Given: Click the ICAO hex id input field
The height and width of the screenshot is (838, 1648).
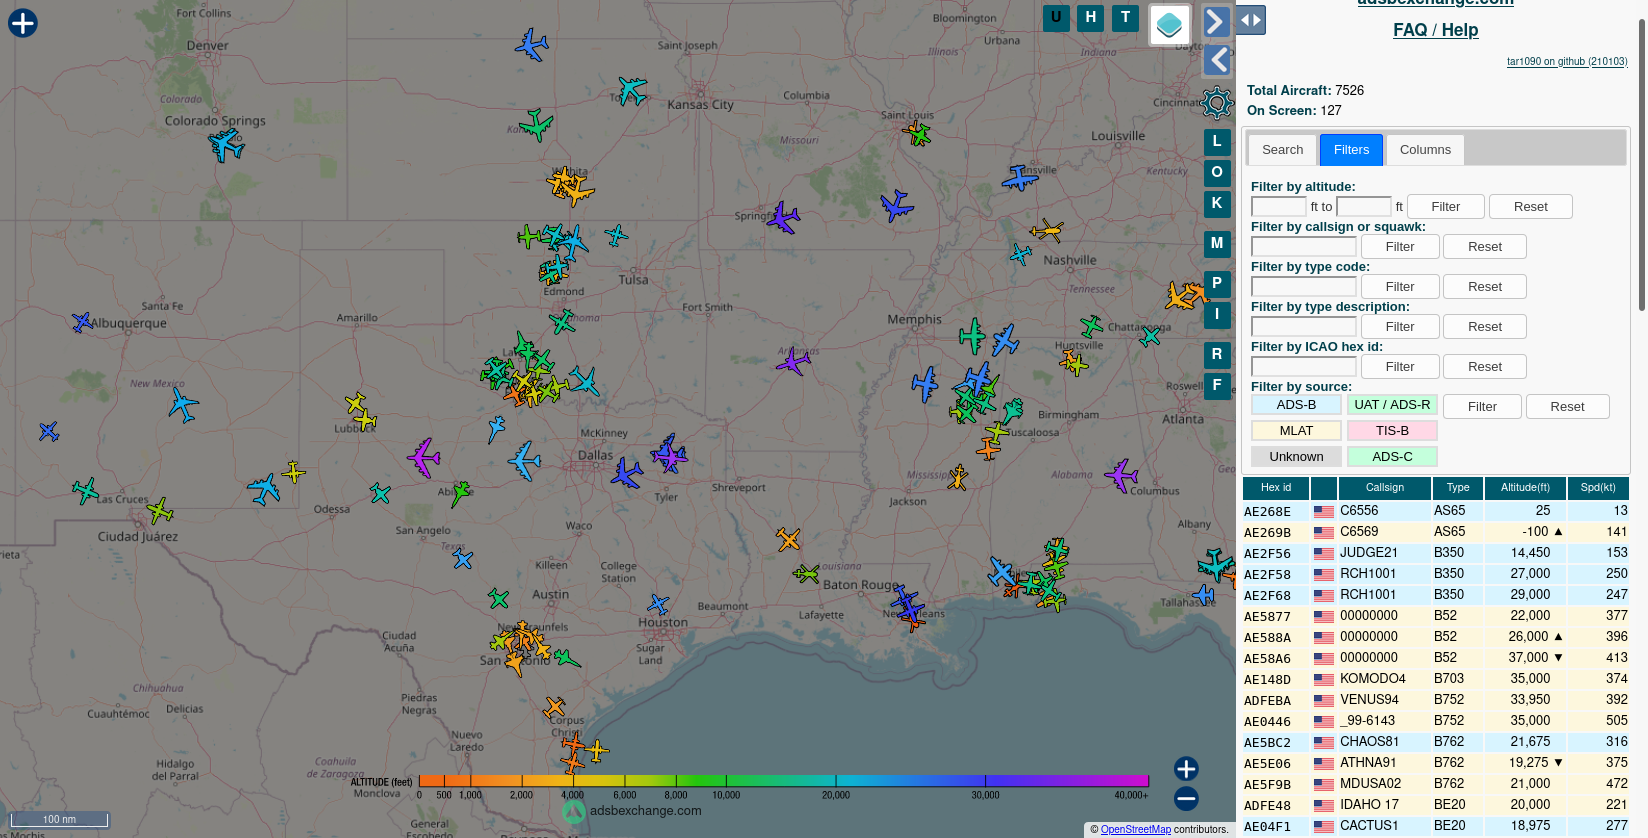Looking at the screenshot, I should pos(1304,367).
